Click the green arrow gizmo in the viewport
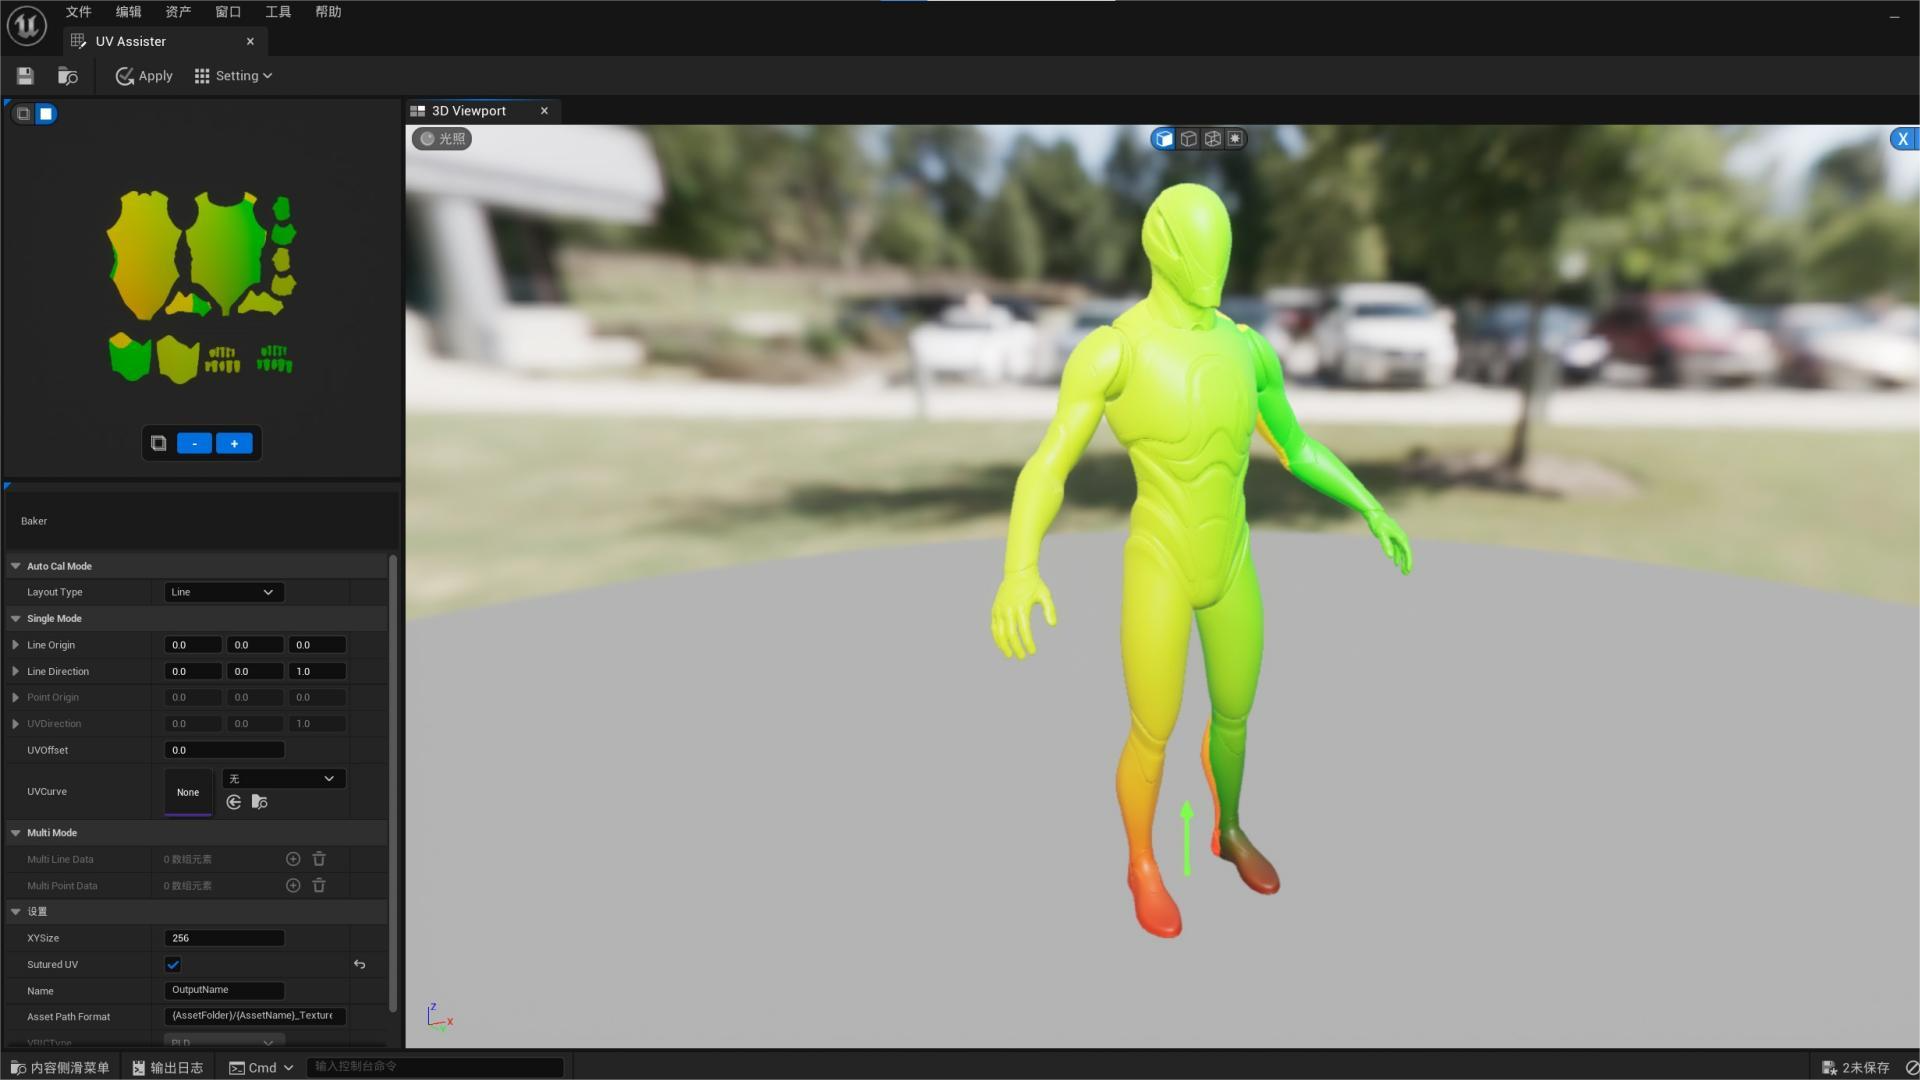The width and height of the screenshot is (1920, 1080). [1187, 839]
